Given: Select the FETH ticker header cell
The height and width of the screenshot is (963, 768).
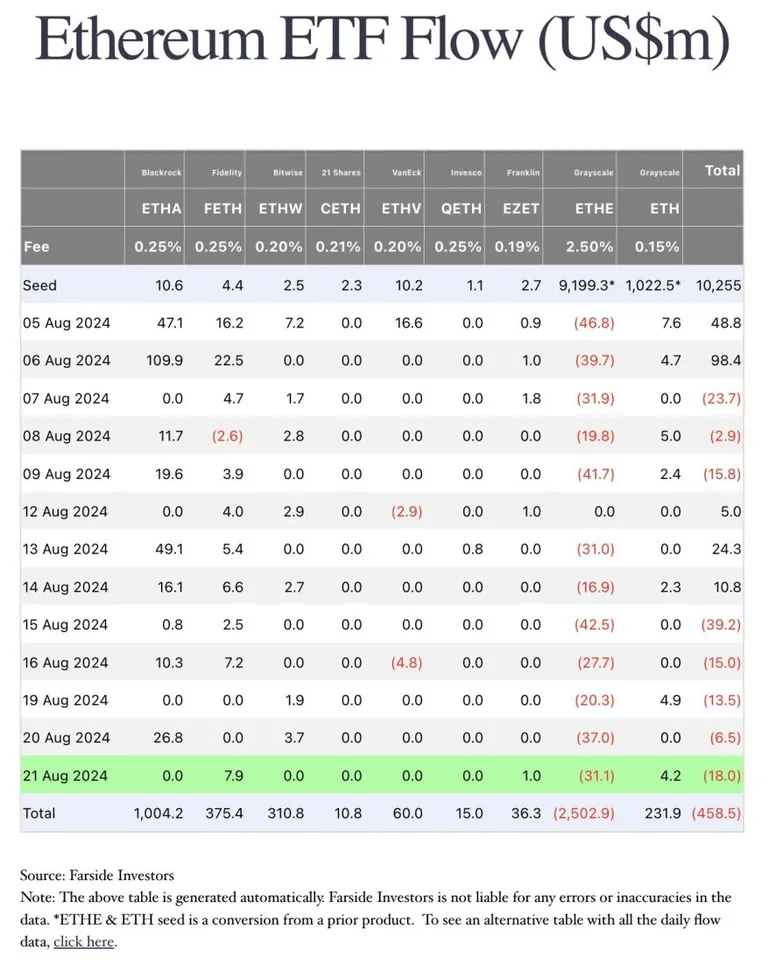Looking at the screenshot, I should coord(223,209).
